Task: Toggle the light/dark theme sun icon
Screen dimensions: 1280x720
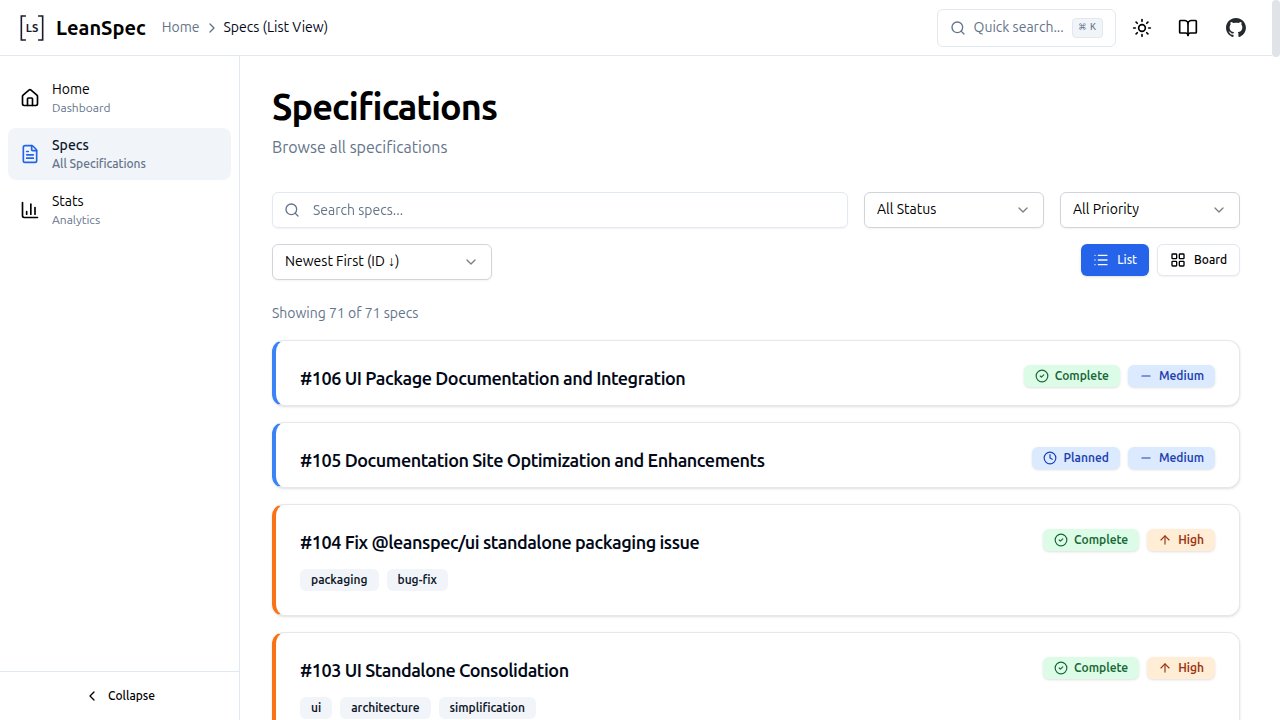Action: (x=1141, y=27)
